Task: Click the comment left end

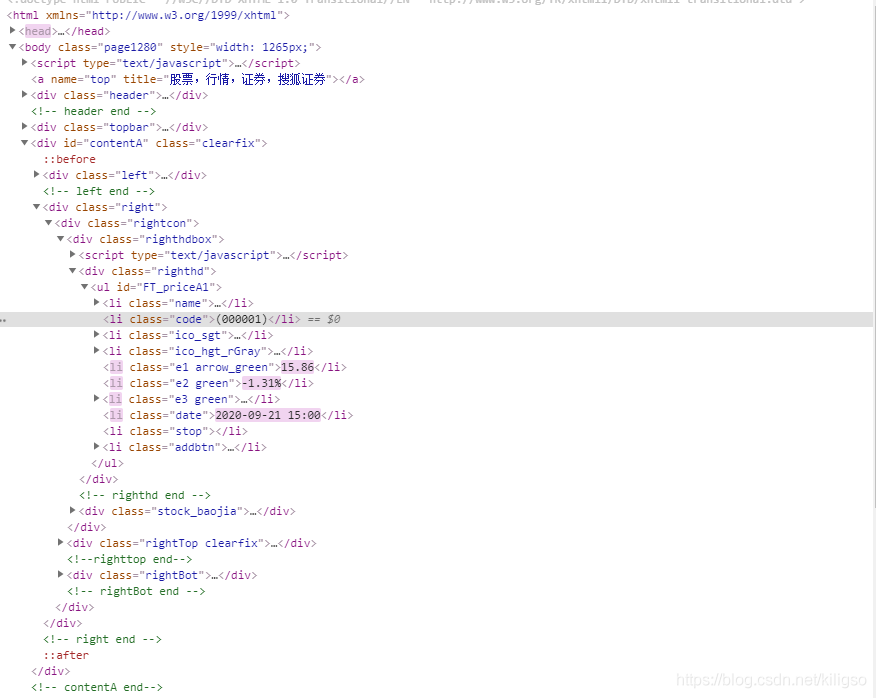Action: coord(99,191)
